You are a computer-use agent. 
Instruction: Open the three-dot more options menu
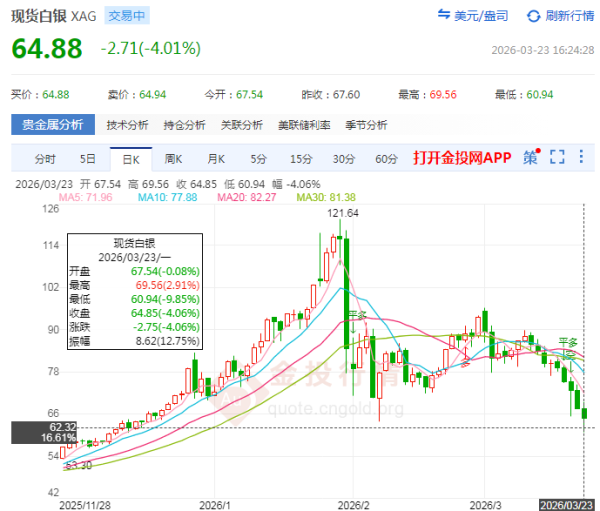pos(581,157)
